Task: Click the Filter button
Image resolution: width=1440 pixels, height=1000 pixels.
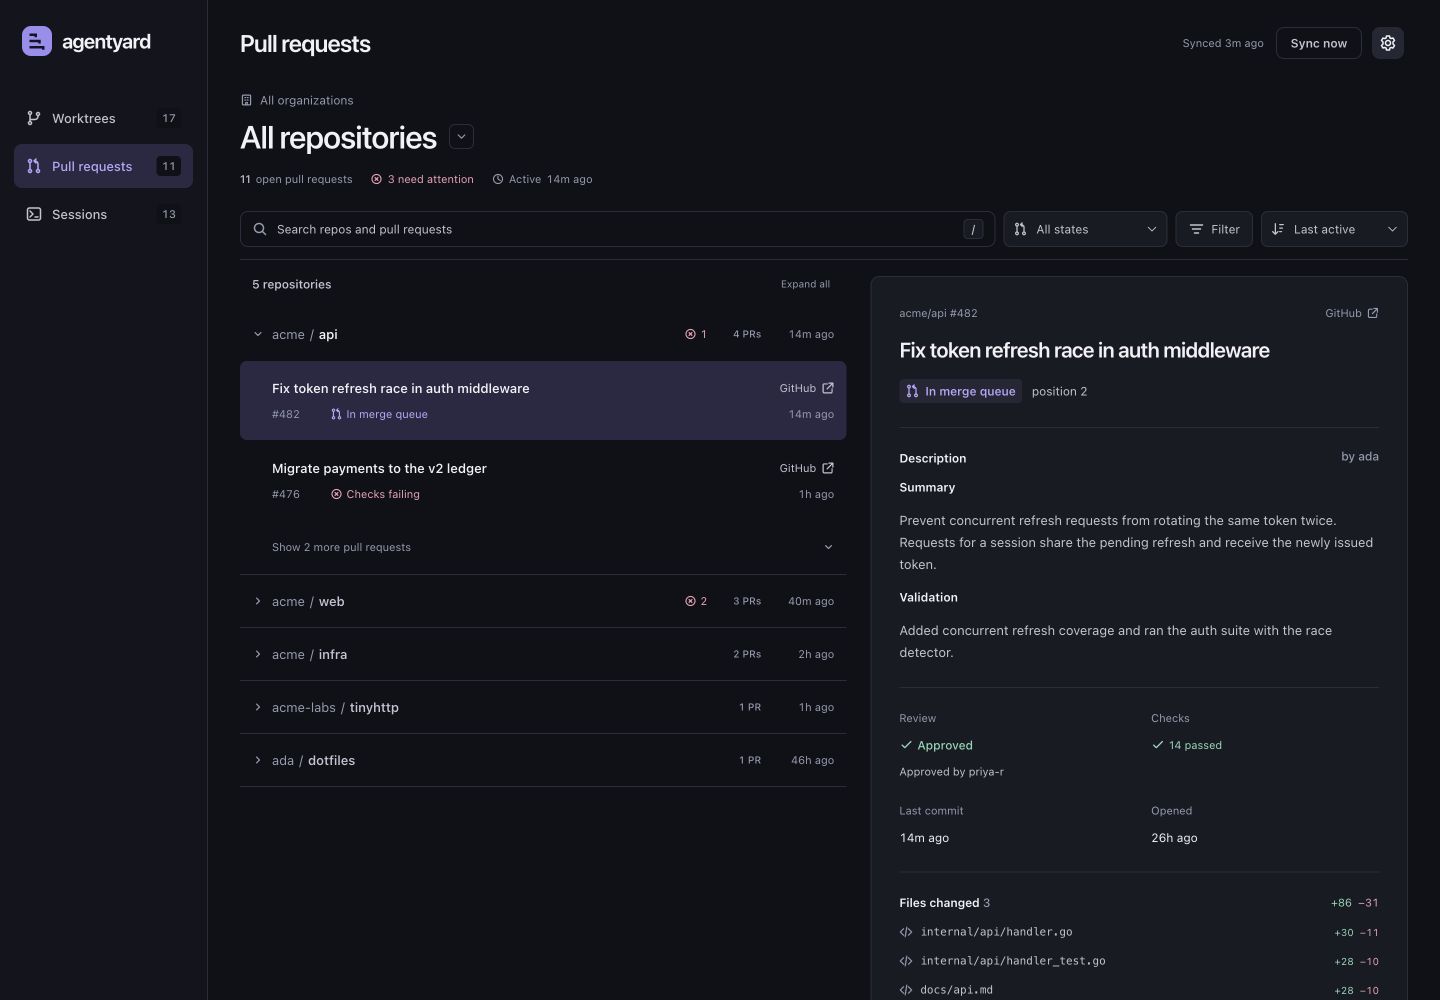Action: click(1214, 229)
